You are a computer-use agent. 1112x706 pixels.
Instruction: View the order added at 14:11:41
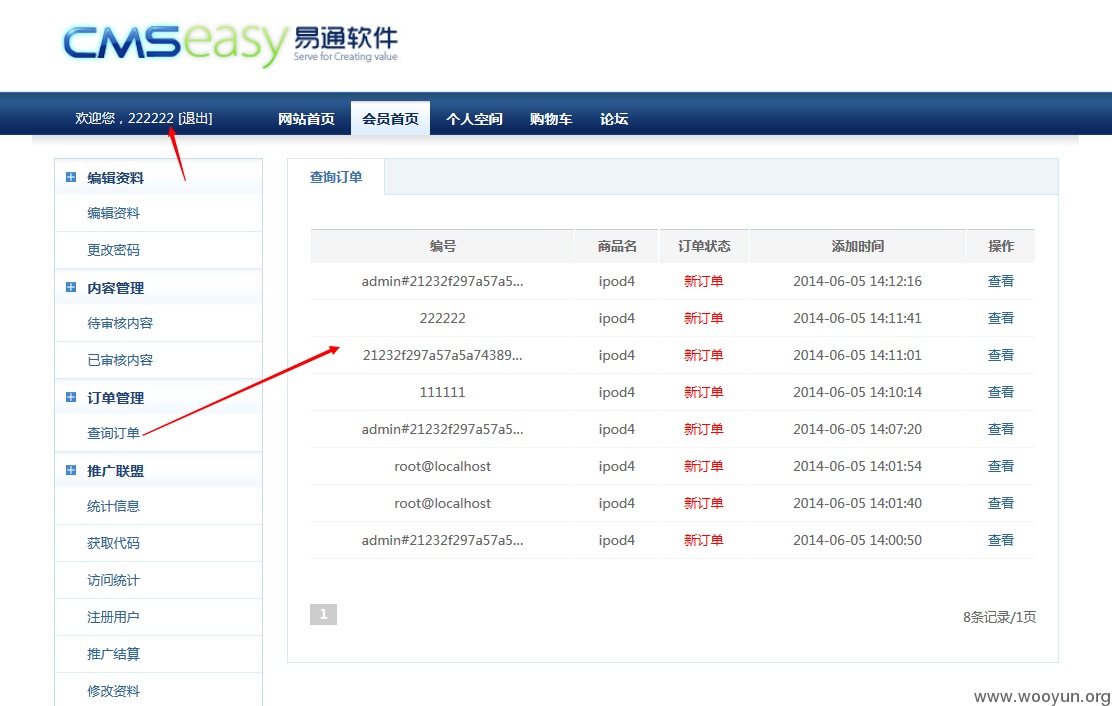[1001, 318]
